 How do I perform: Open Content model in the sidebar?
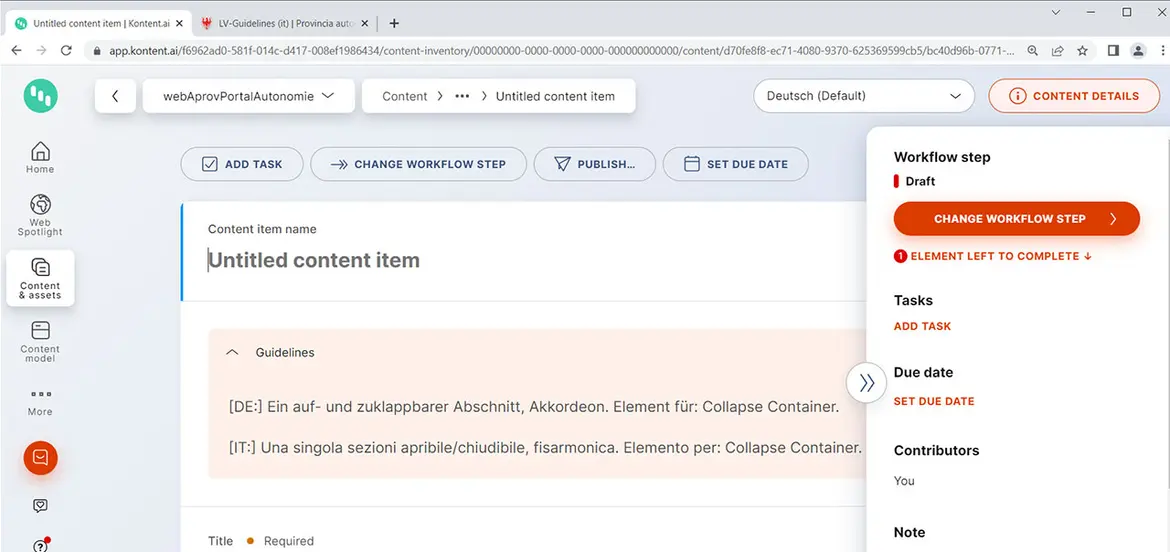coord(40,340)
